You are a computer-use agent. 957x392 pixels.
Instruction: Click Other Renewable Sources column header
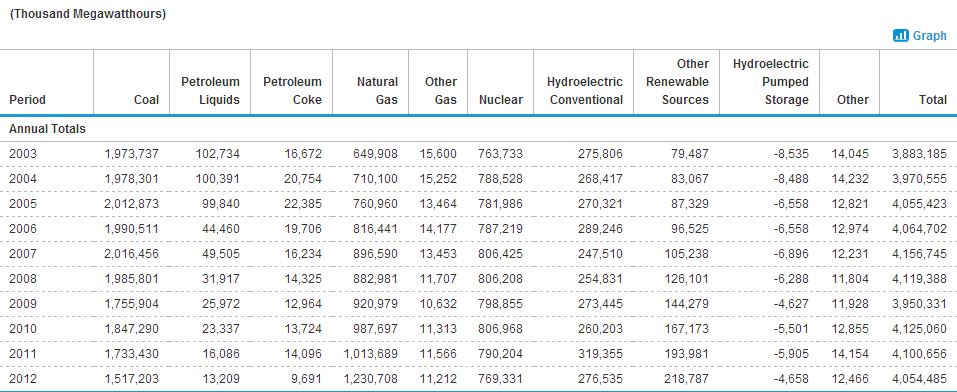click(x=677, y=82)
